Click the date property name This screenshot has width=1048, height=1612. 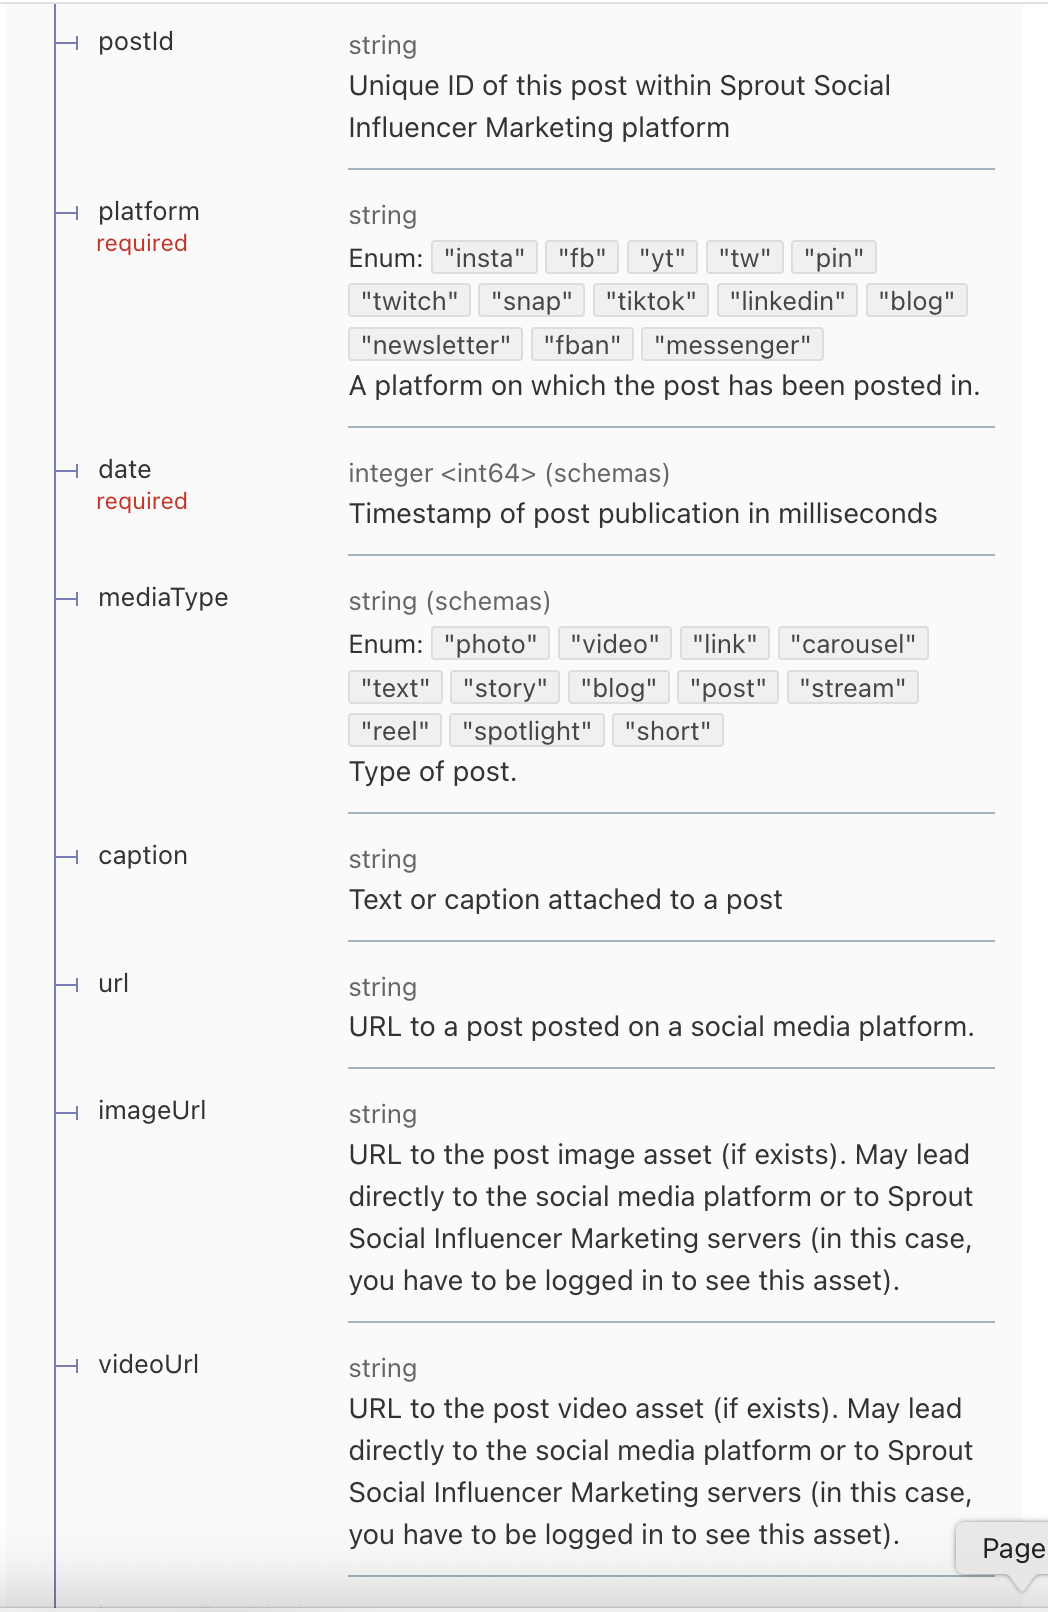pyautogui.click(x=125, y=470)
